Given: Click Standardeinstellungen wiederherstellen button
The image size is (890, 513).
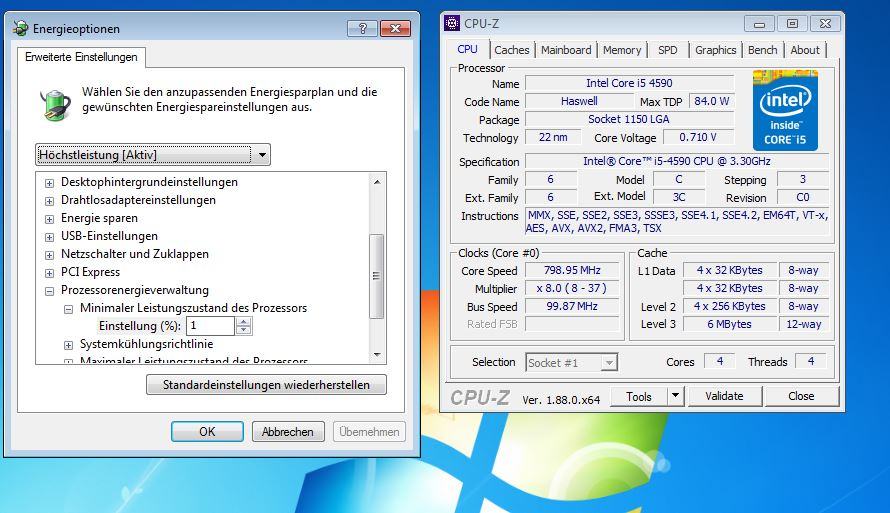Looking at the screenshot, I should (x=266, y=384).
